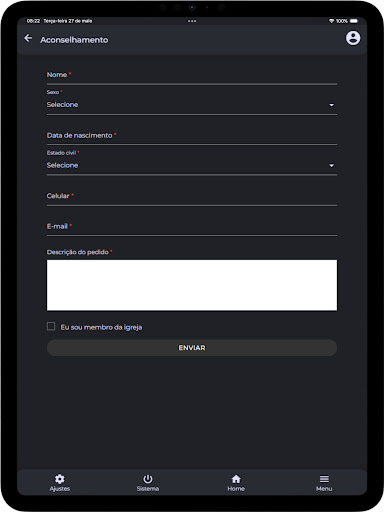This screenshot has width=384, height=512.
Task: Tap the three-dot multitasking indicator
Action: [x=192, y=21]
